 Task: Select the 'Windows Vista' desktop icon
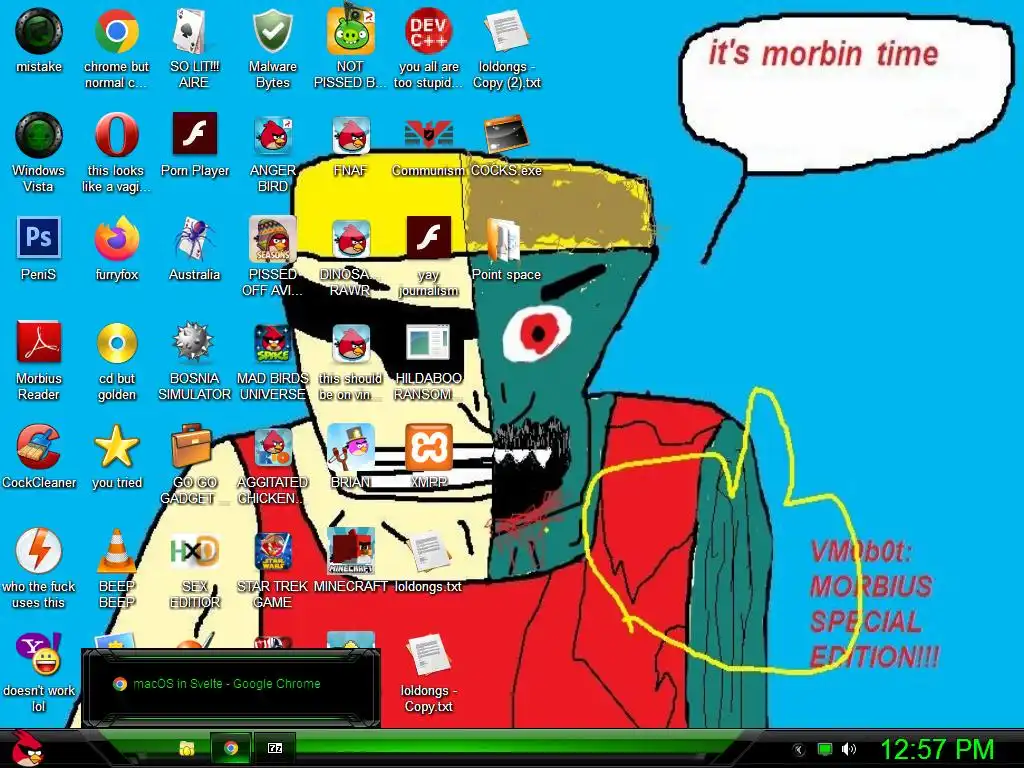pos(39,136)
